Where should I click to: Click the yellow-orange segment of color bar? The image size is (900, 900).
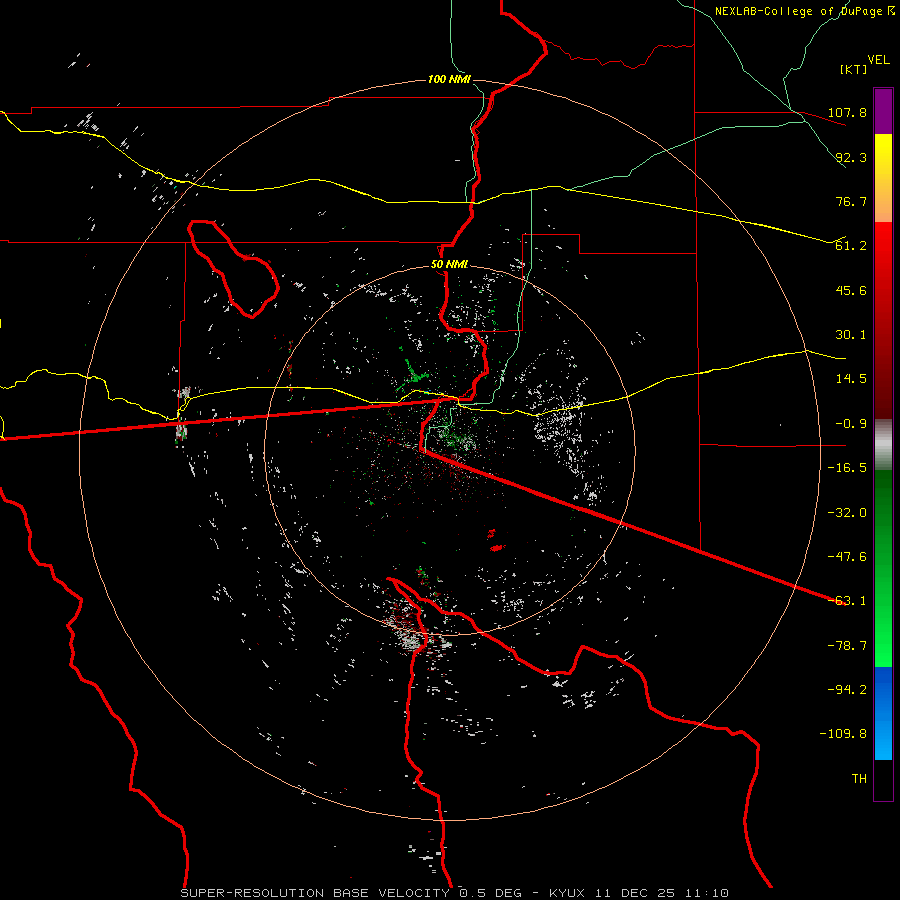[883, 178]
